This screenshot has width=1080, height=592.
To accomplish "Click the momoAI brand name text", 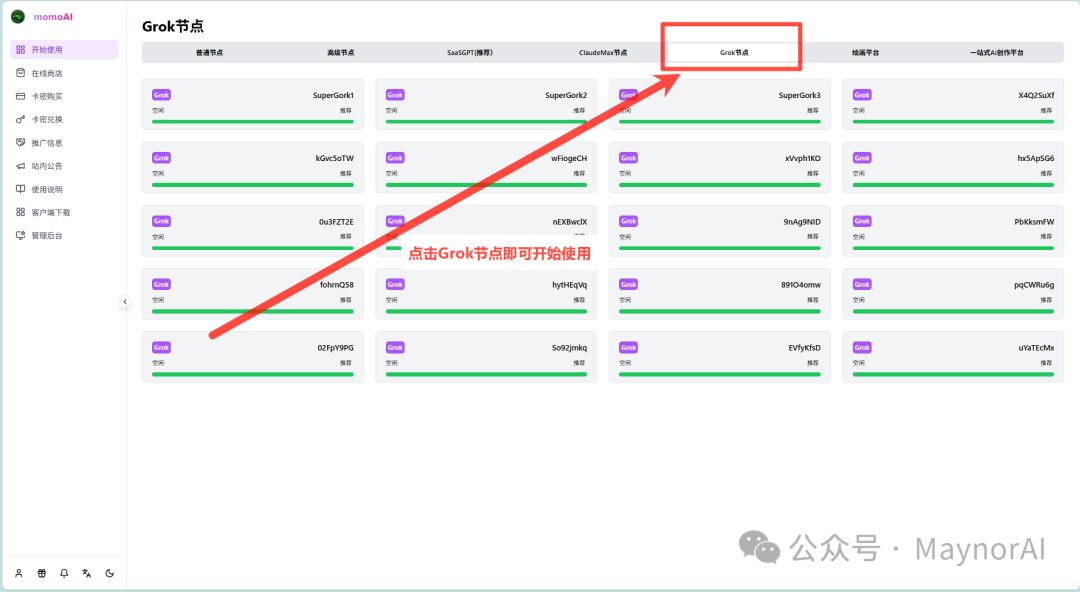I will click(x=53, y=17).
